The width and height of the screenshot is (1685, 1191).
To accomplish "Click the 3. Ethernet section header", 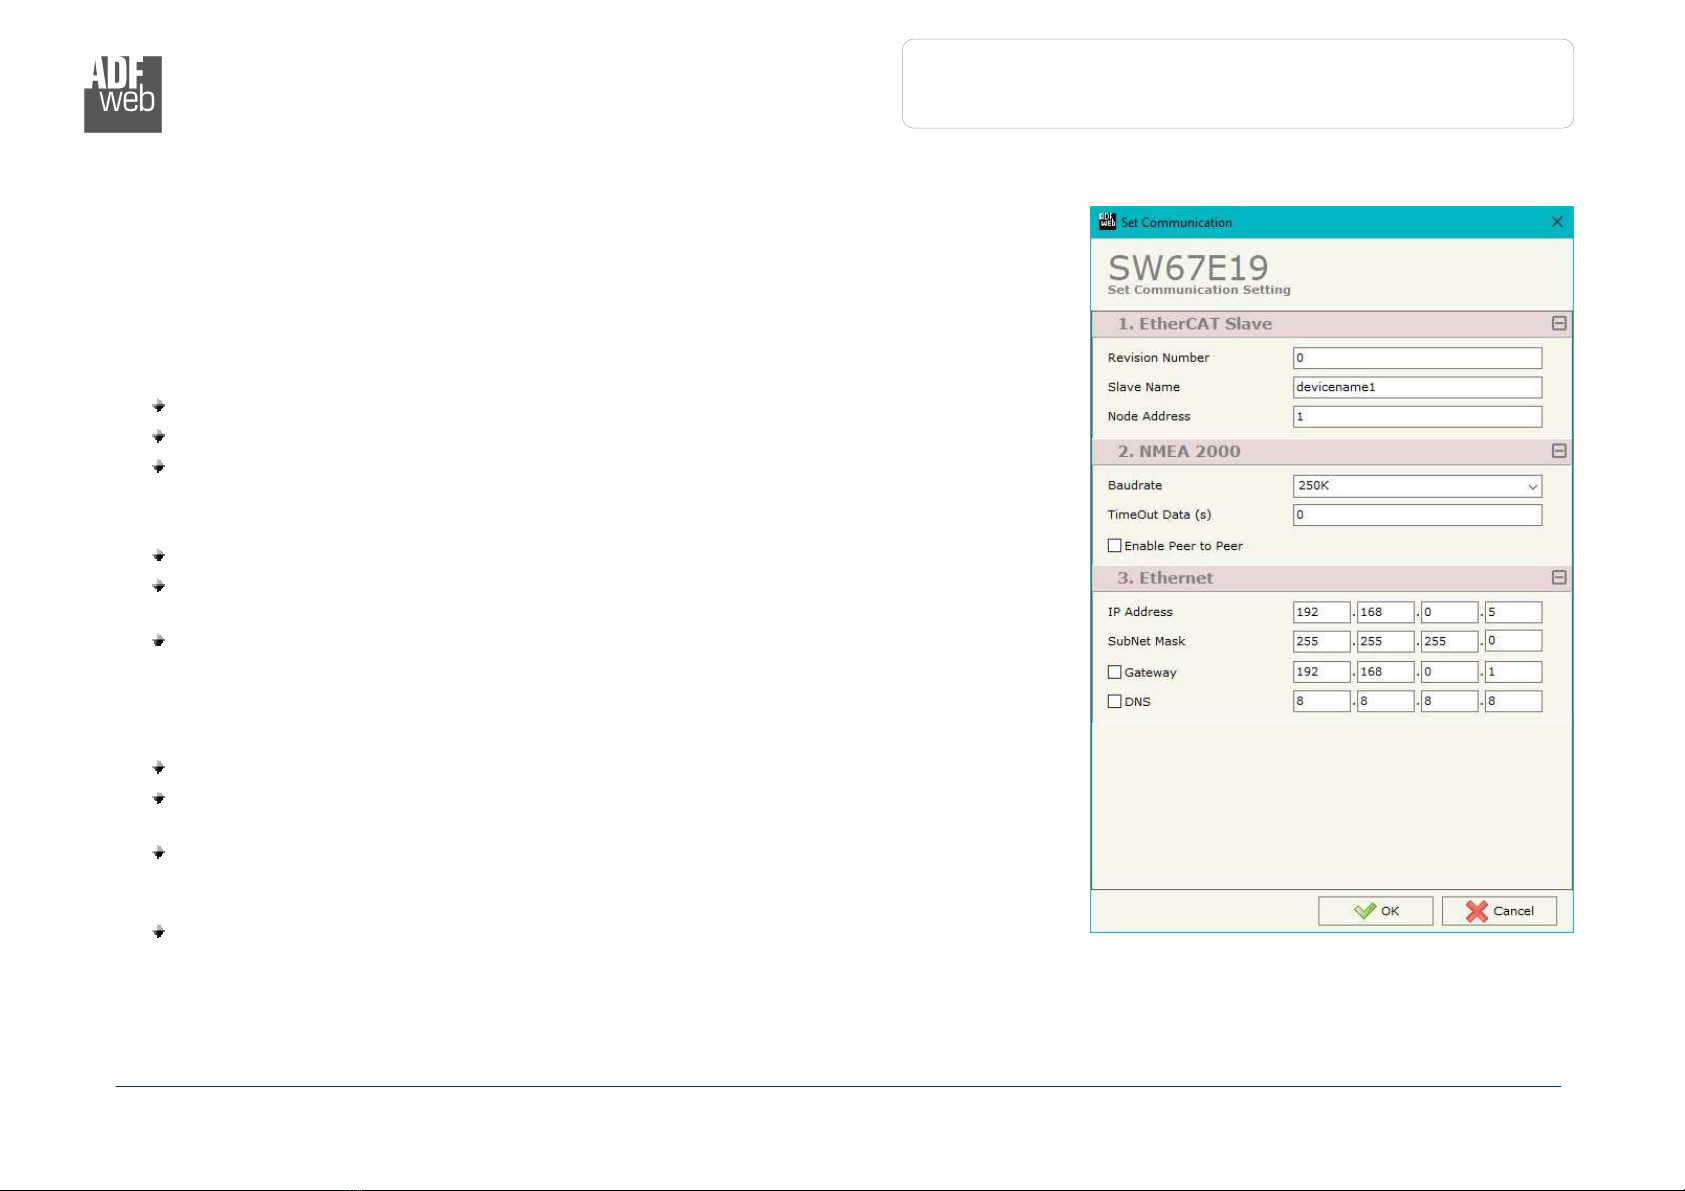I will (1331, 578).
